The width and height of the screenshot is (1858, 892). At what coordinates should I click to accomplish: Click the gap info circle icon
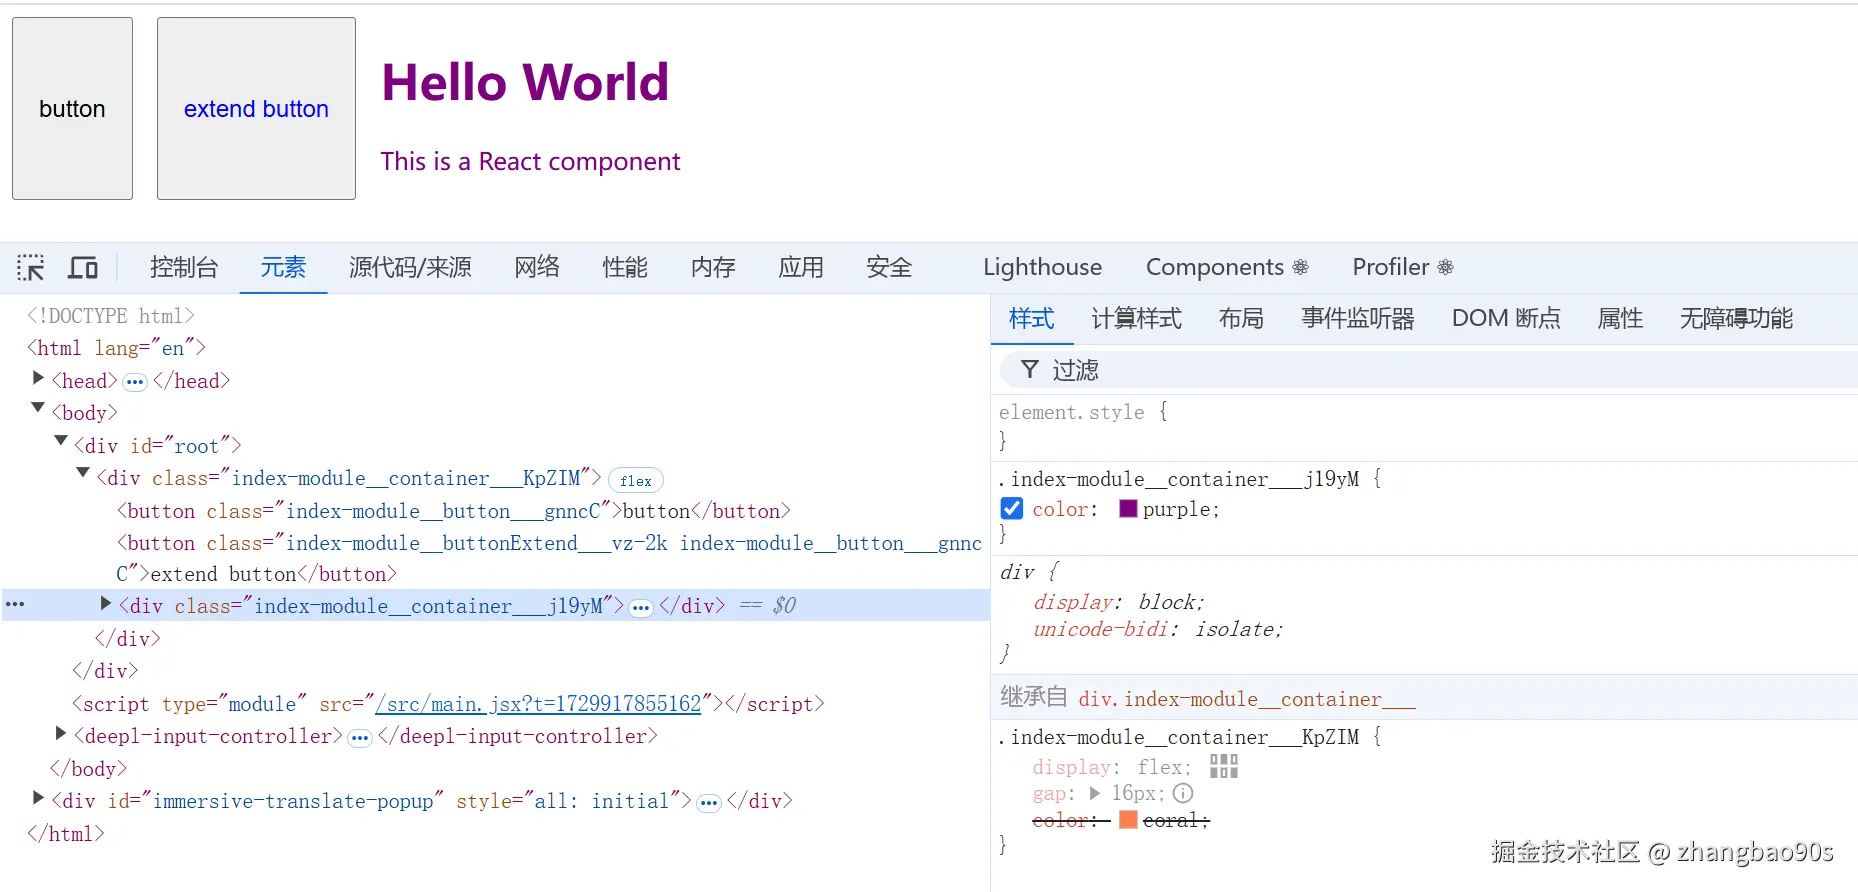pyautogui.click(x=1183, y=793)
